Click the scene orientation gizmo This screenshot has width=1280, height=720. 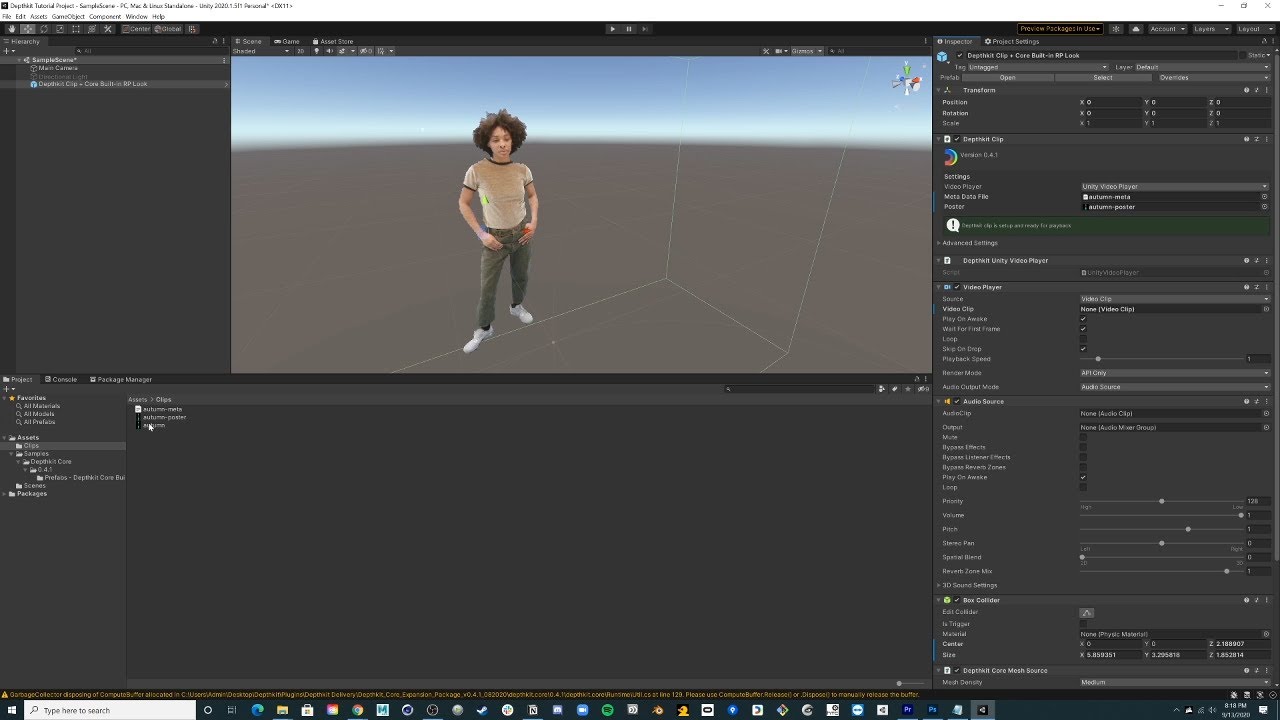[x=908, y=82]
